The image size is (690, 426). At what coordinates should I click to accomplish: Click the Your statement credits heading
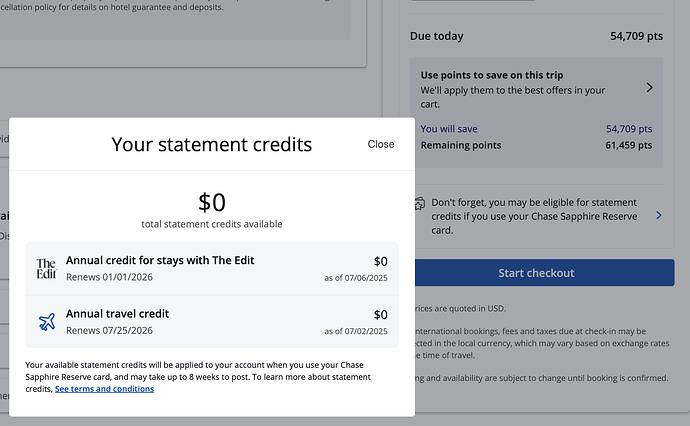pos(212,144)
